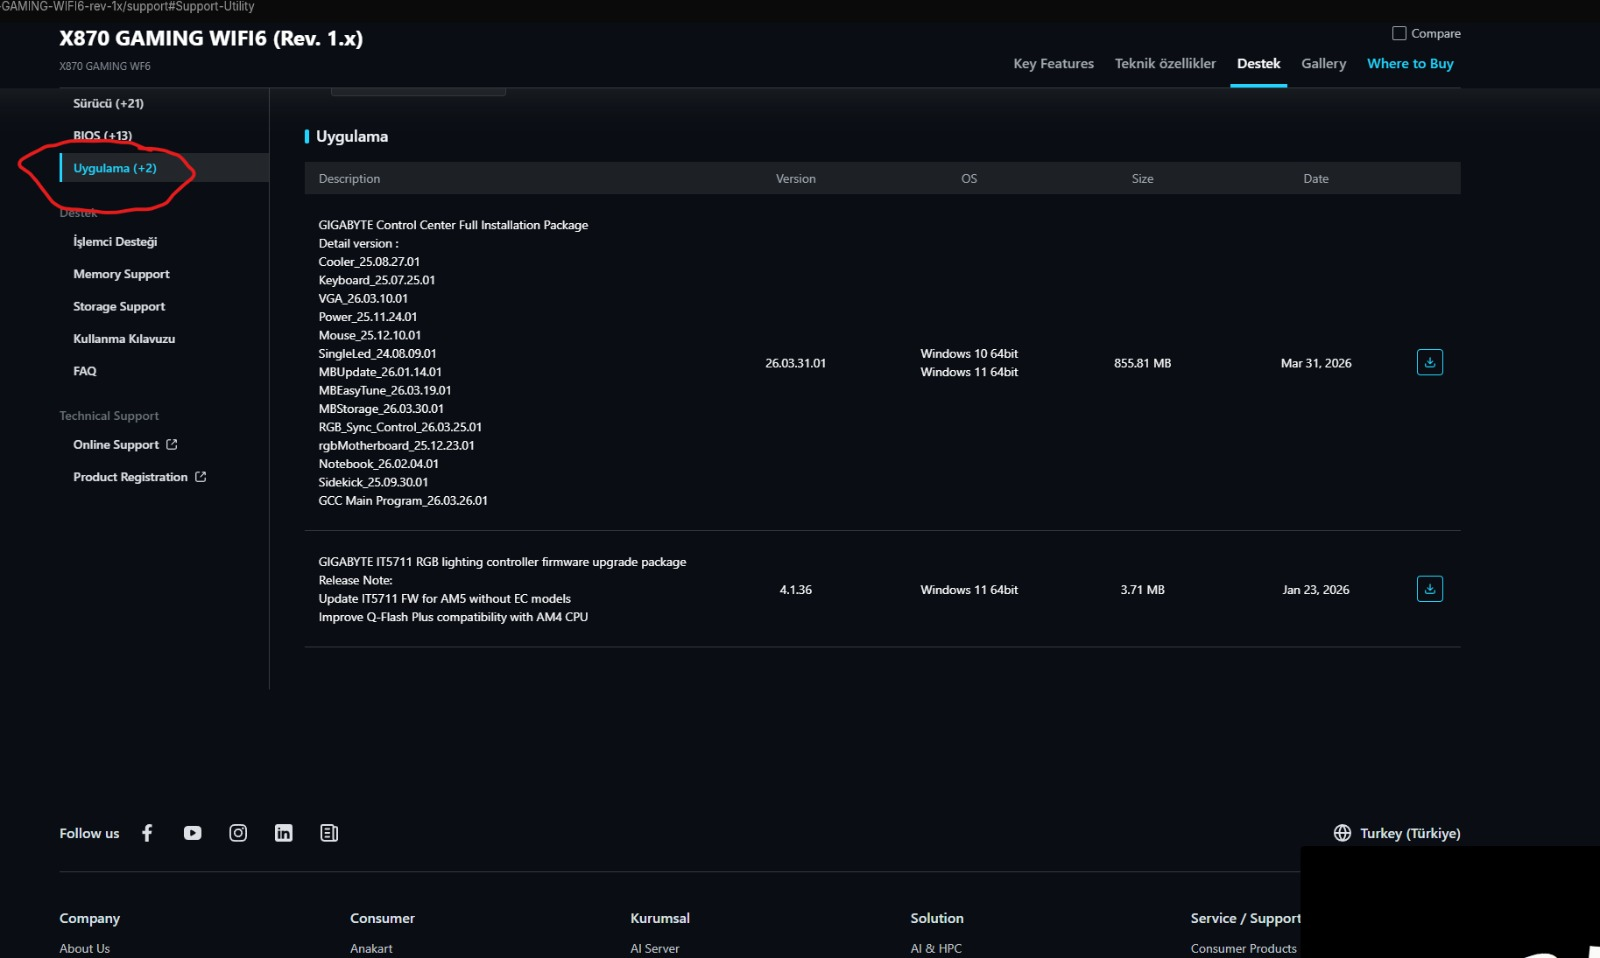Show Sürücü (+21) downloads

point(108,103)
